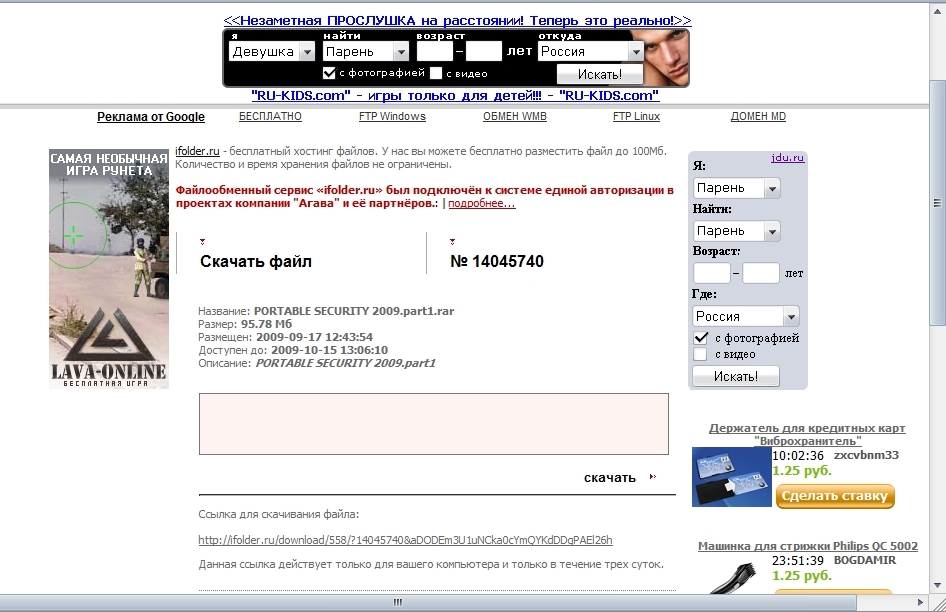This screenshot has width=946, height=612.
Task: Open the ifolder.ru homepage link
Action: pos(197,151)
